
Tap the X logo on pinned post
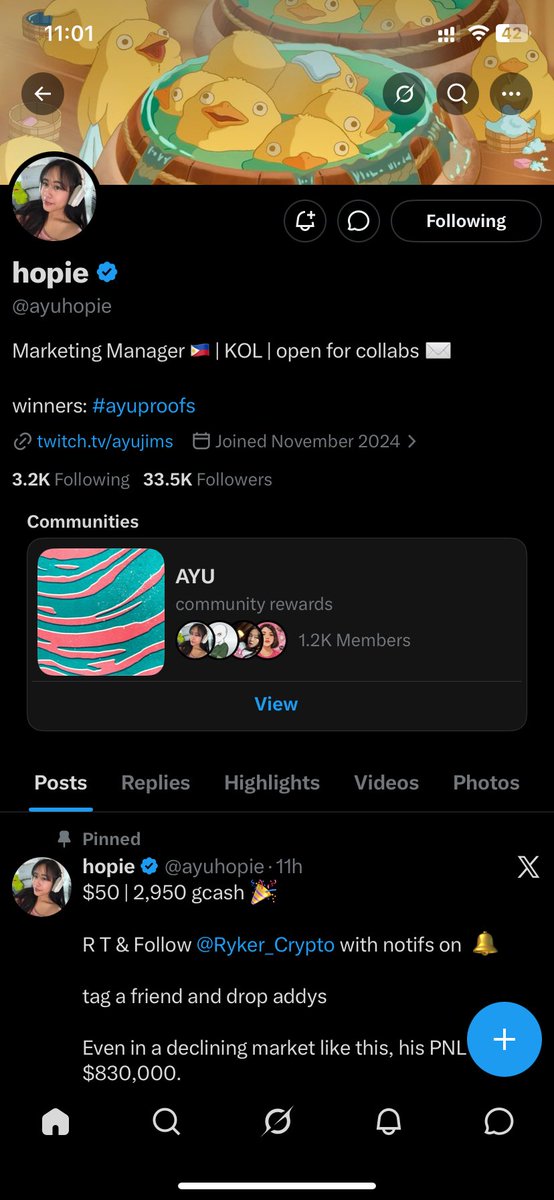528,867
